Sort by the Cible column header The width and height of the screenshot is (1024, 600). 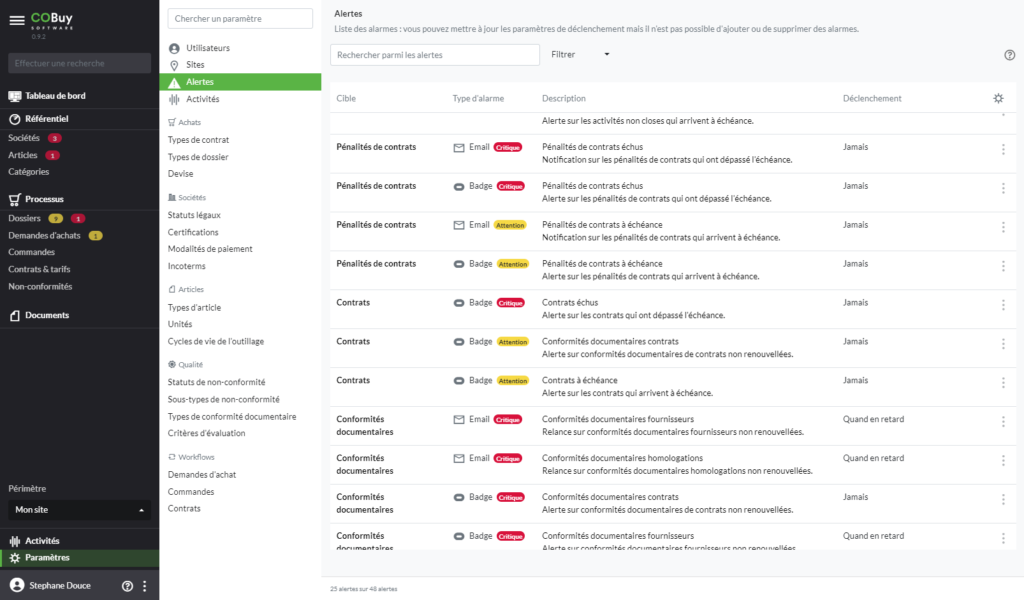(x=346, y=98)
